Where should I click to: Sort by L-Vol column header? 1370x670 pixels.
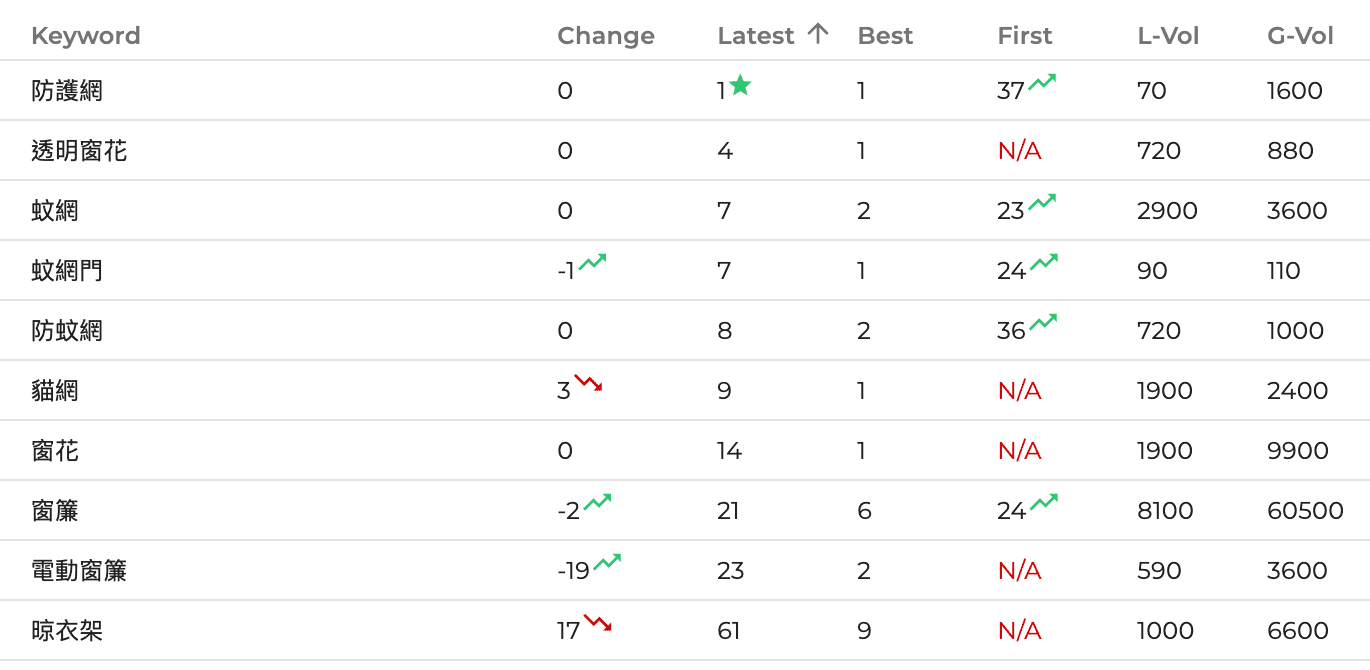point(1168,36)
